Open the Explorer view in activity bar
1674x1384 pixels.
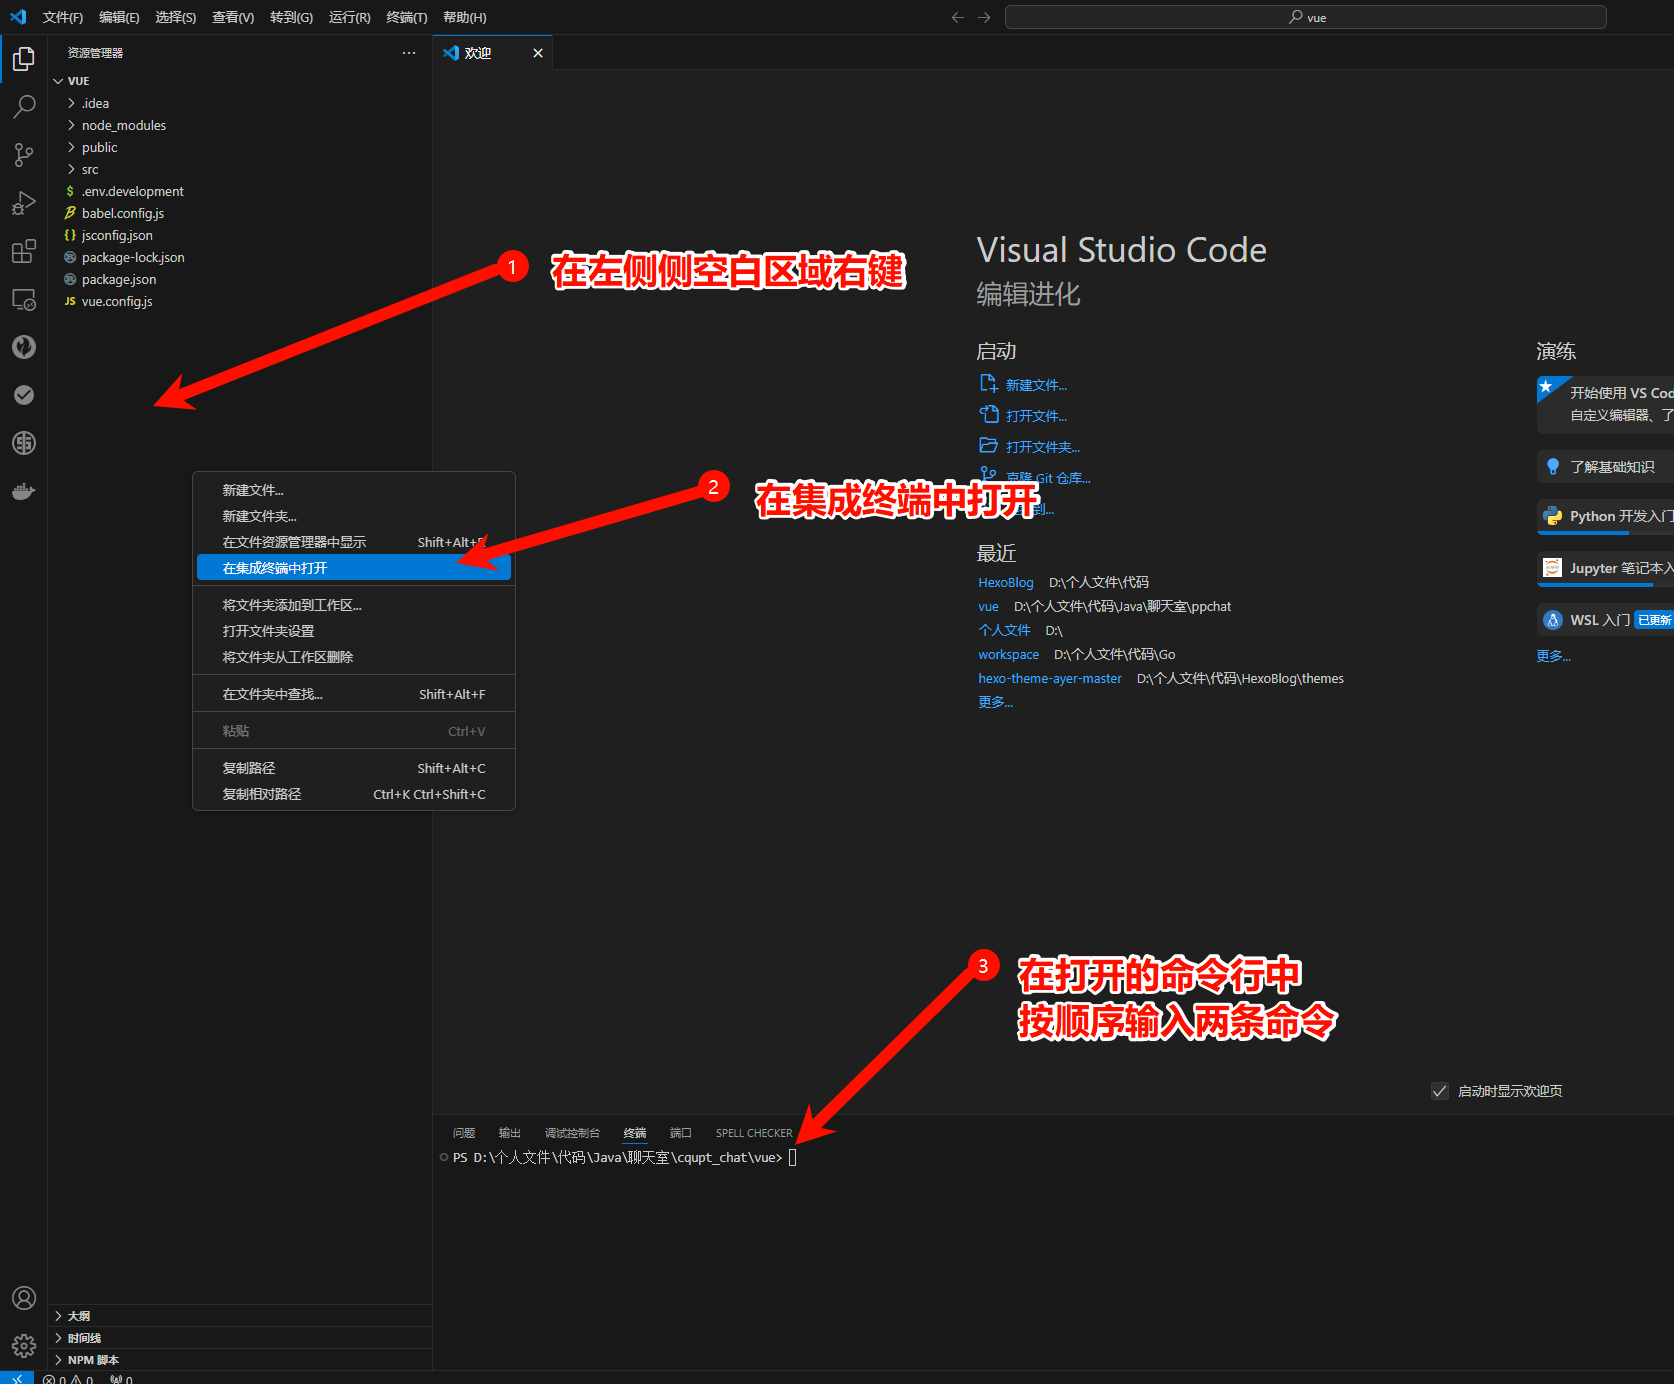click(24, 59)
